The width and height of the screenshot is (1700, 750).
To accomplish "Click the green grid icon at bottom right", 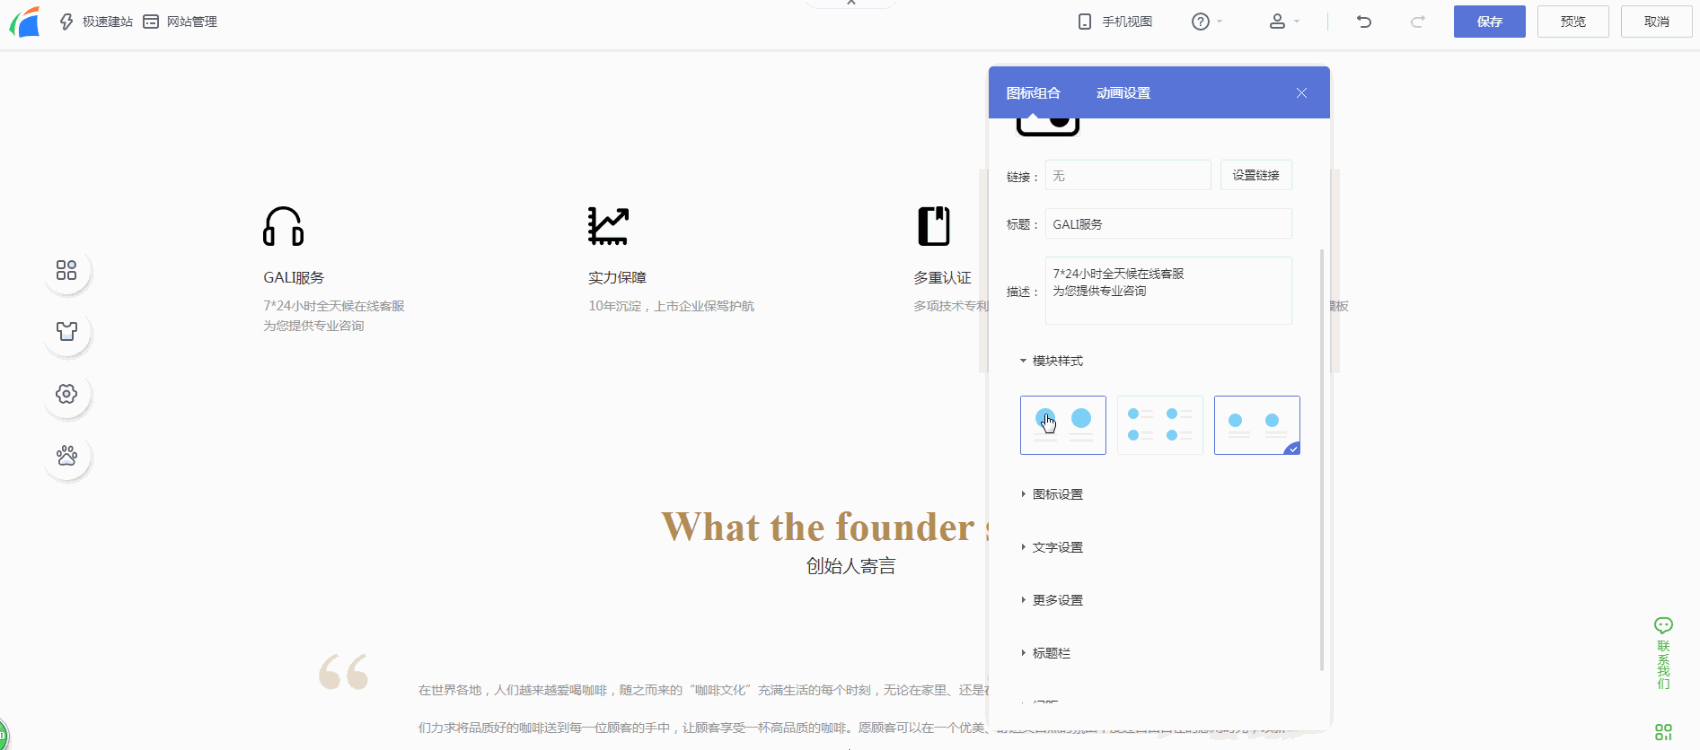I will (x=1663, y=732).
